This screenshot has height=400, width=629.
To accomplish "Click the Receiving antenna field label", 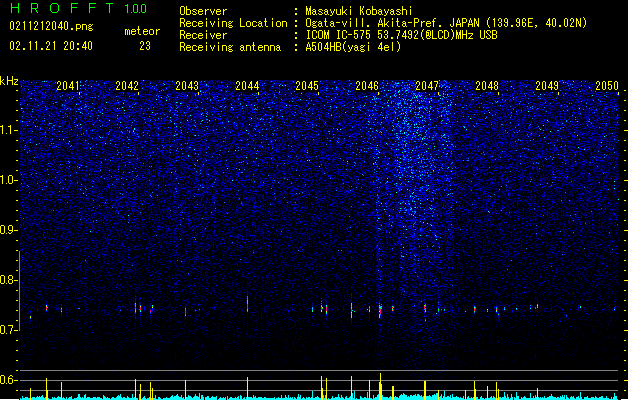I will click(230, 47).
